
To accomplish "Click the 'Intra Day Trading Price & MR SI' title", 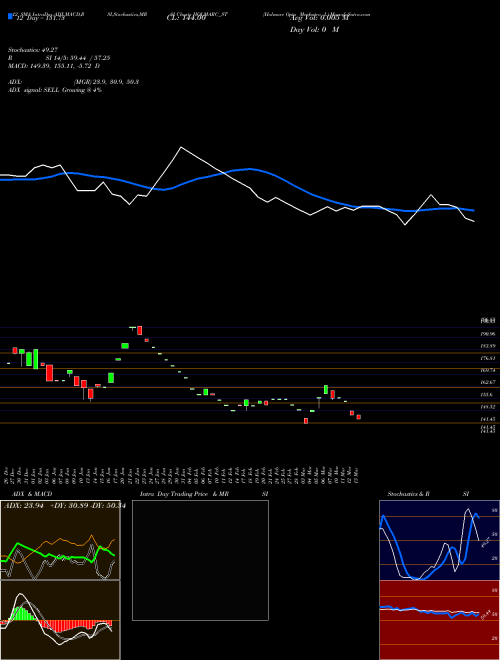I will click(204, 494).
